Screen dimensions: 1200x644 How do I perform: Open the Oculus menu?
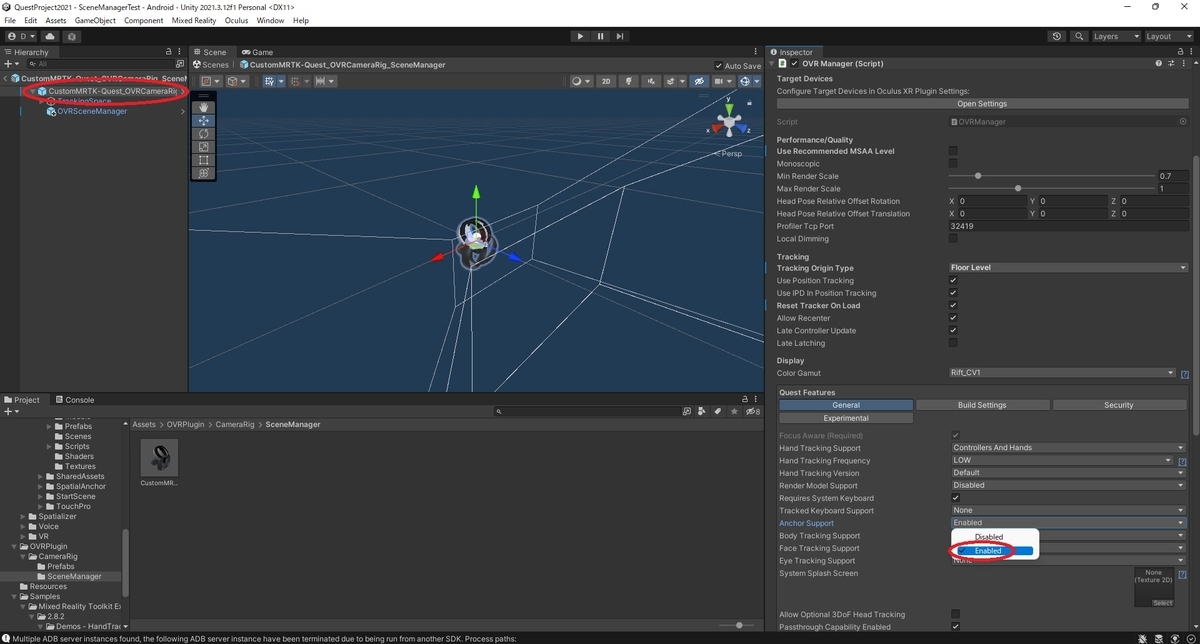pos(236,20)
